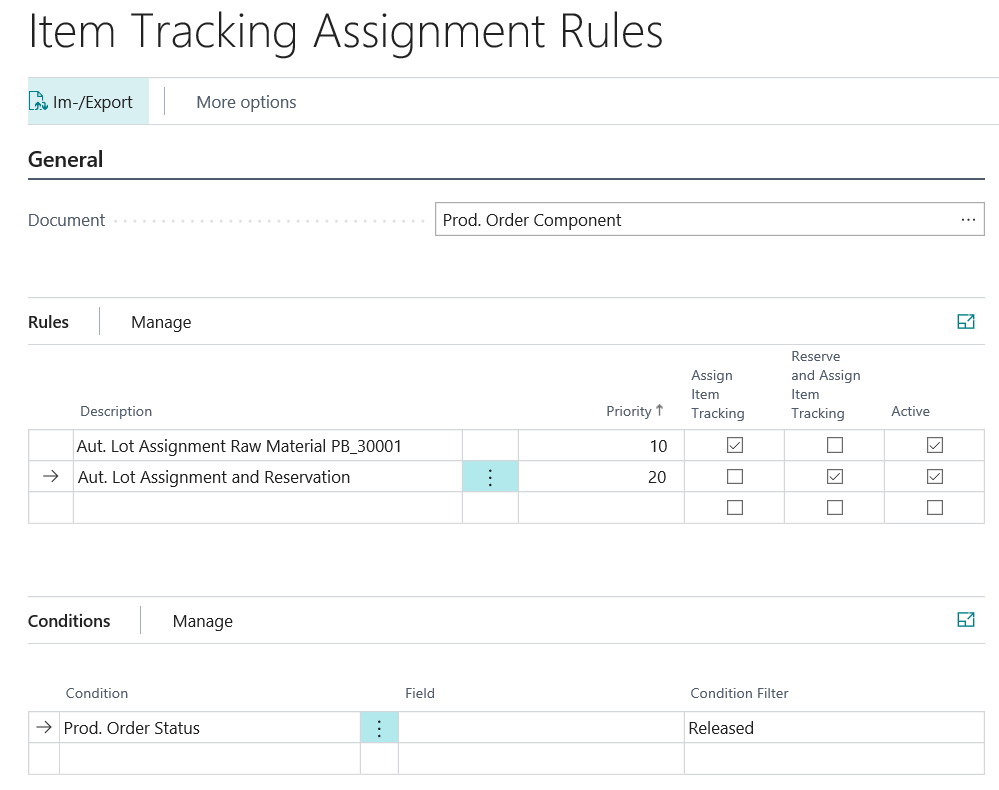Select Aut. Lot Assignment and Reservation description

(268, 477)
